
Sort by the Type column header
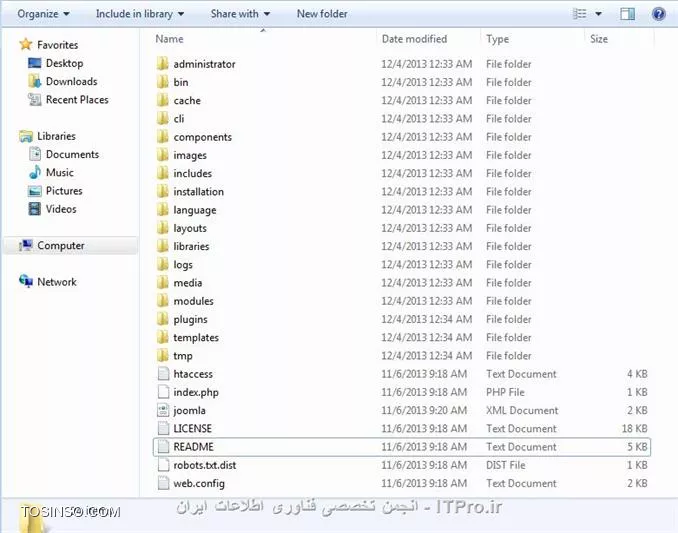coord(497,39)
